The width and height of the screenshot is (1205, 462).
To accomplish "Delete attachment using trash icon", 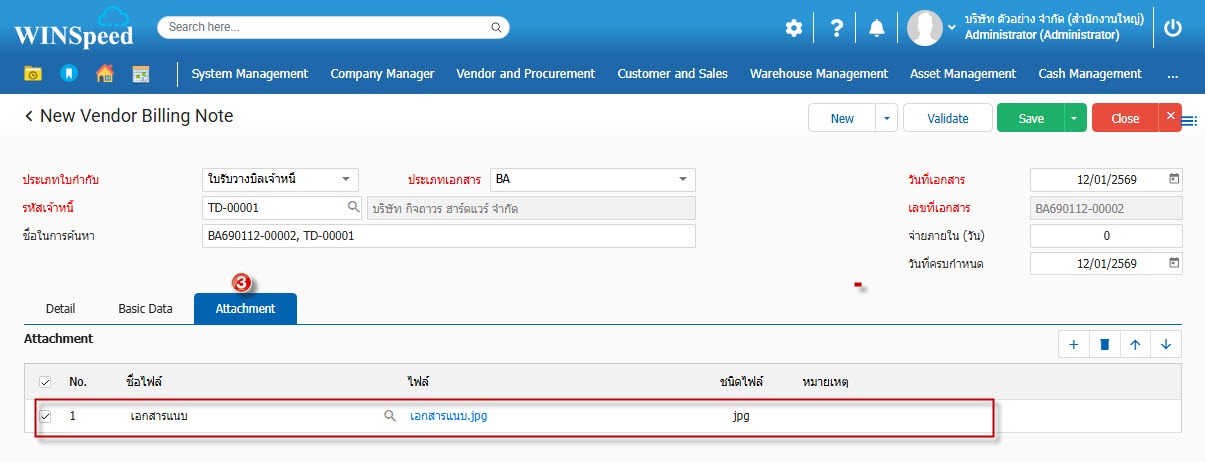I will pyautogui.click(x=1104, y=344).
